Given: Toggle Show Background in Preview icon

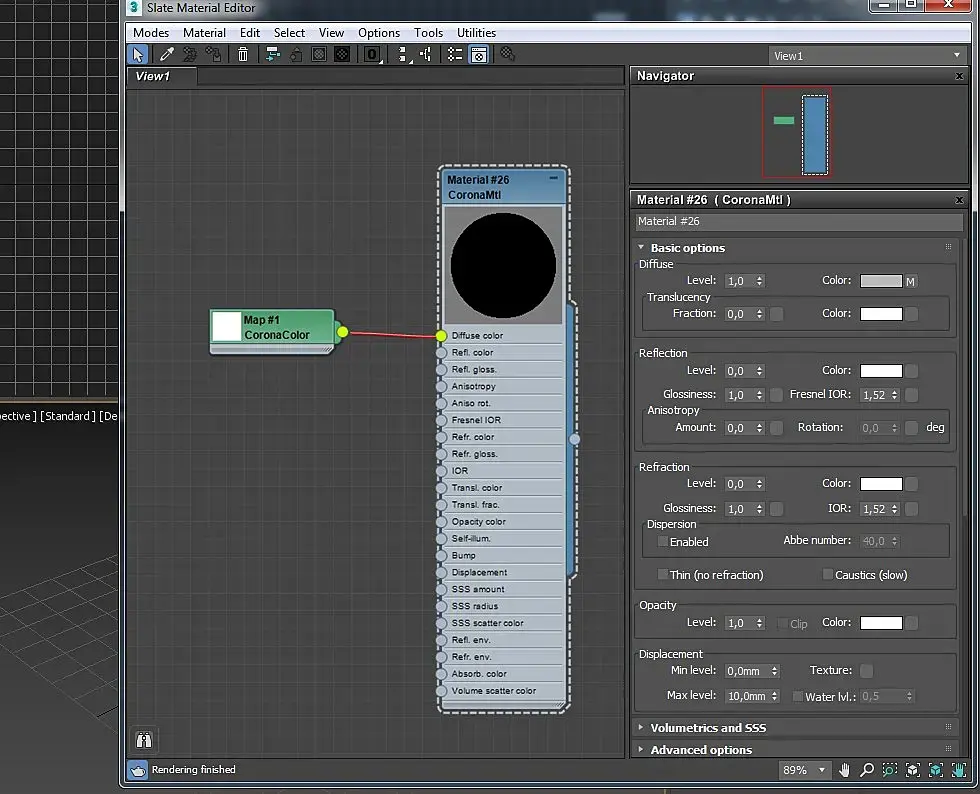Looking at the screenshot, I should (342, 55).
